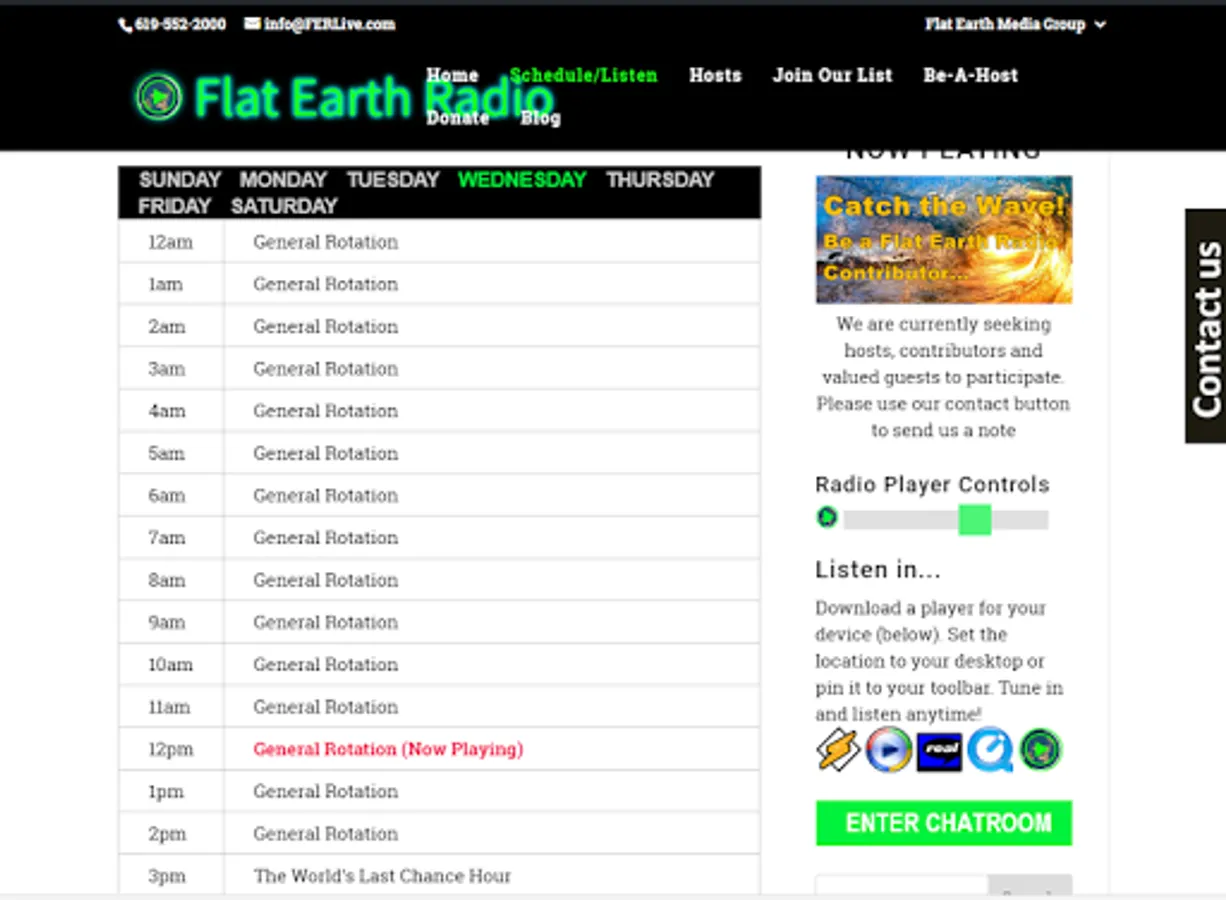Click the 6am General Rotation row
The height and width of the screenshot is (900, 1226).
439,495
